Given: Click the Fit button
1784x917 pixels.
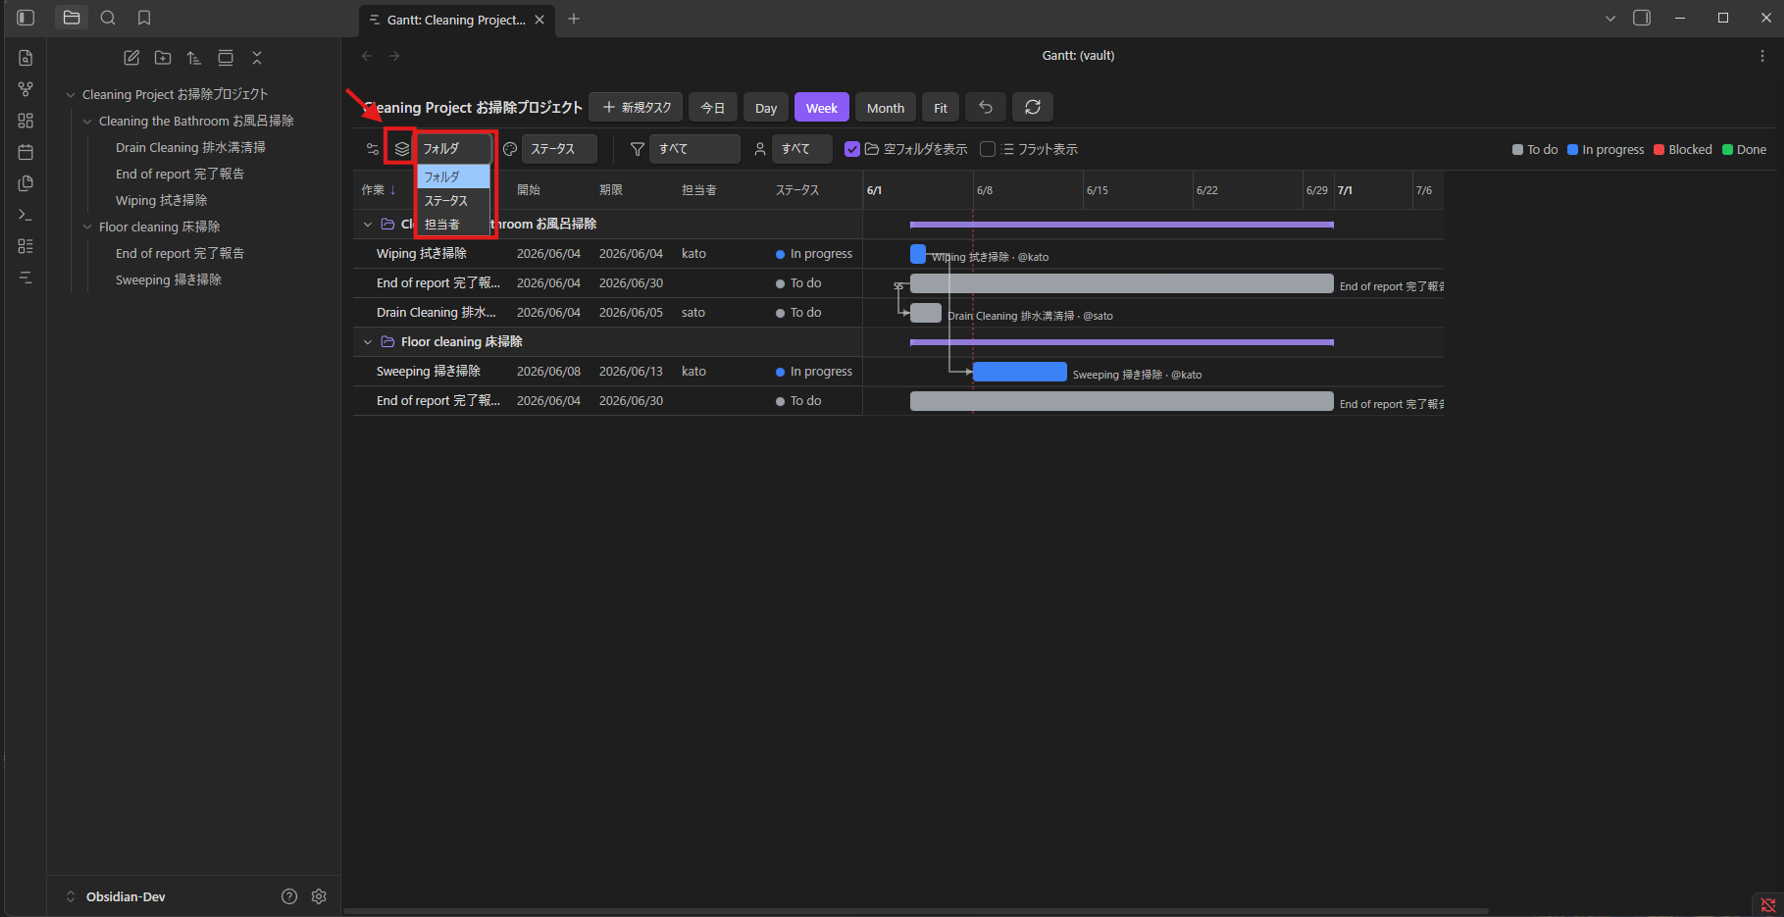Looking at the screenshot, I should click(940, 107).
